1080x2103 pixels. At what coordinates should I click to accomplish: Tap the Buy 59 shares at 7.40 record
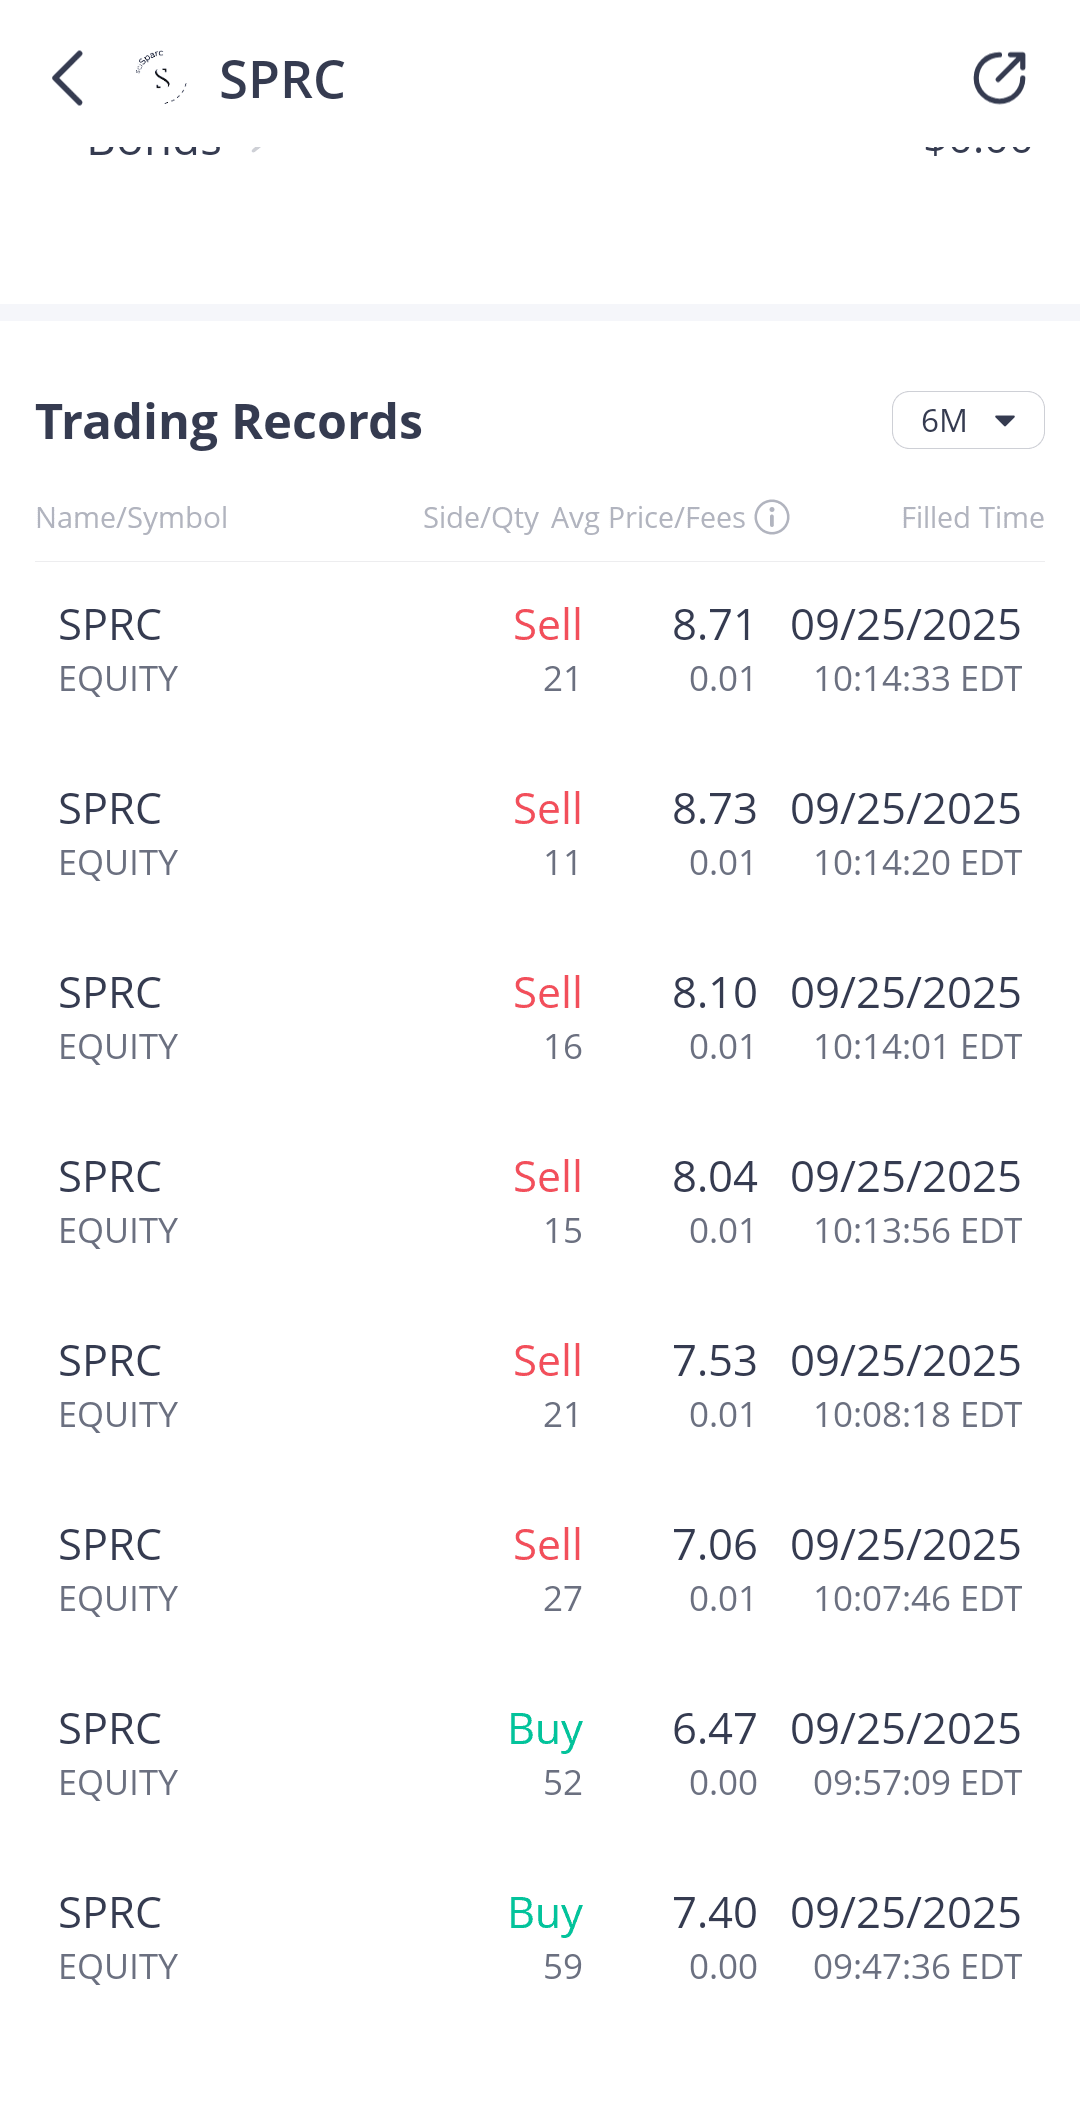[540, 1938]
